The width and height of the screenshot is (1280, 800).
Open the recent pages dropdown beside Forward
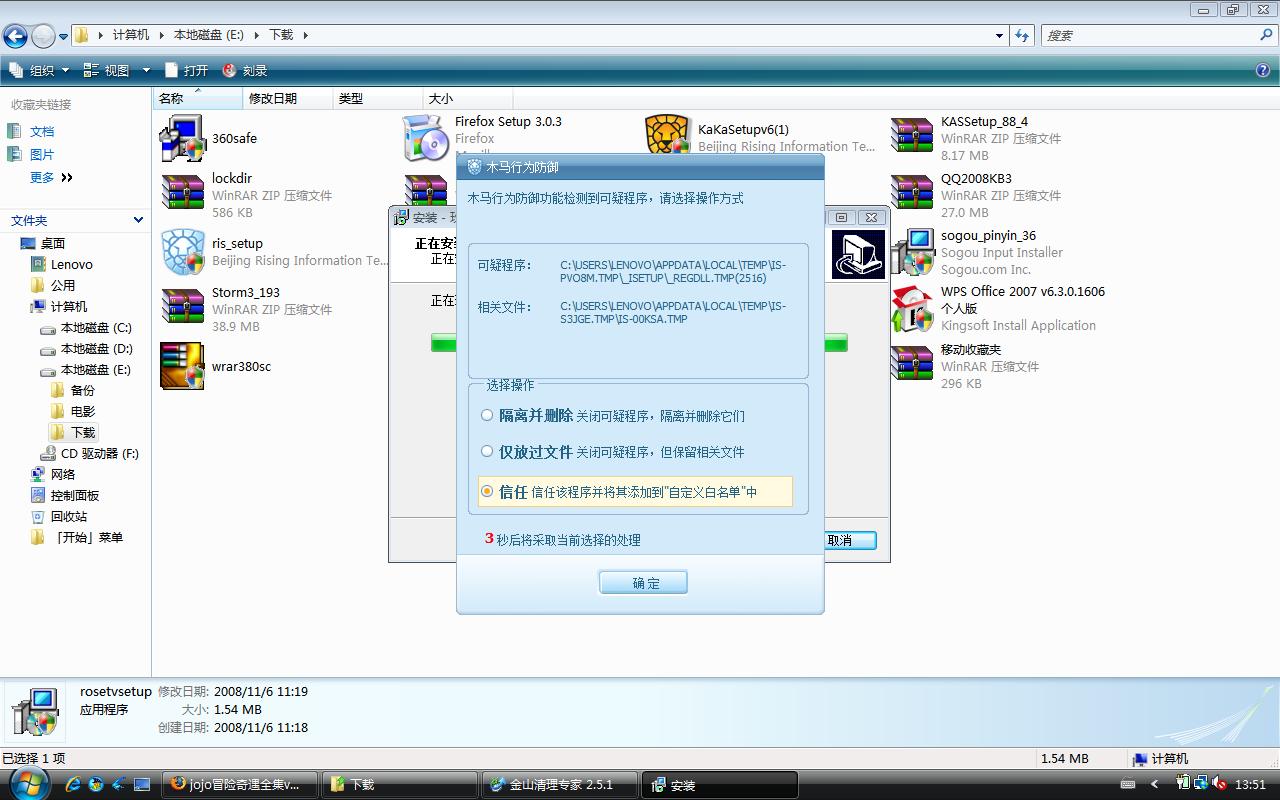(64, 37)
